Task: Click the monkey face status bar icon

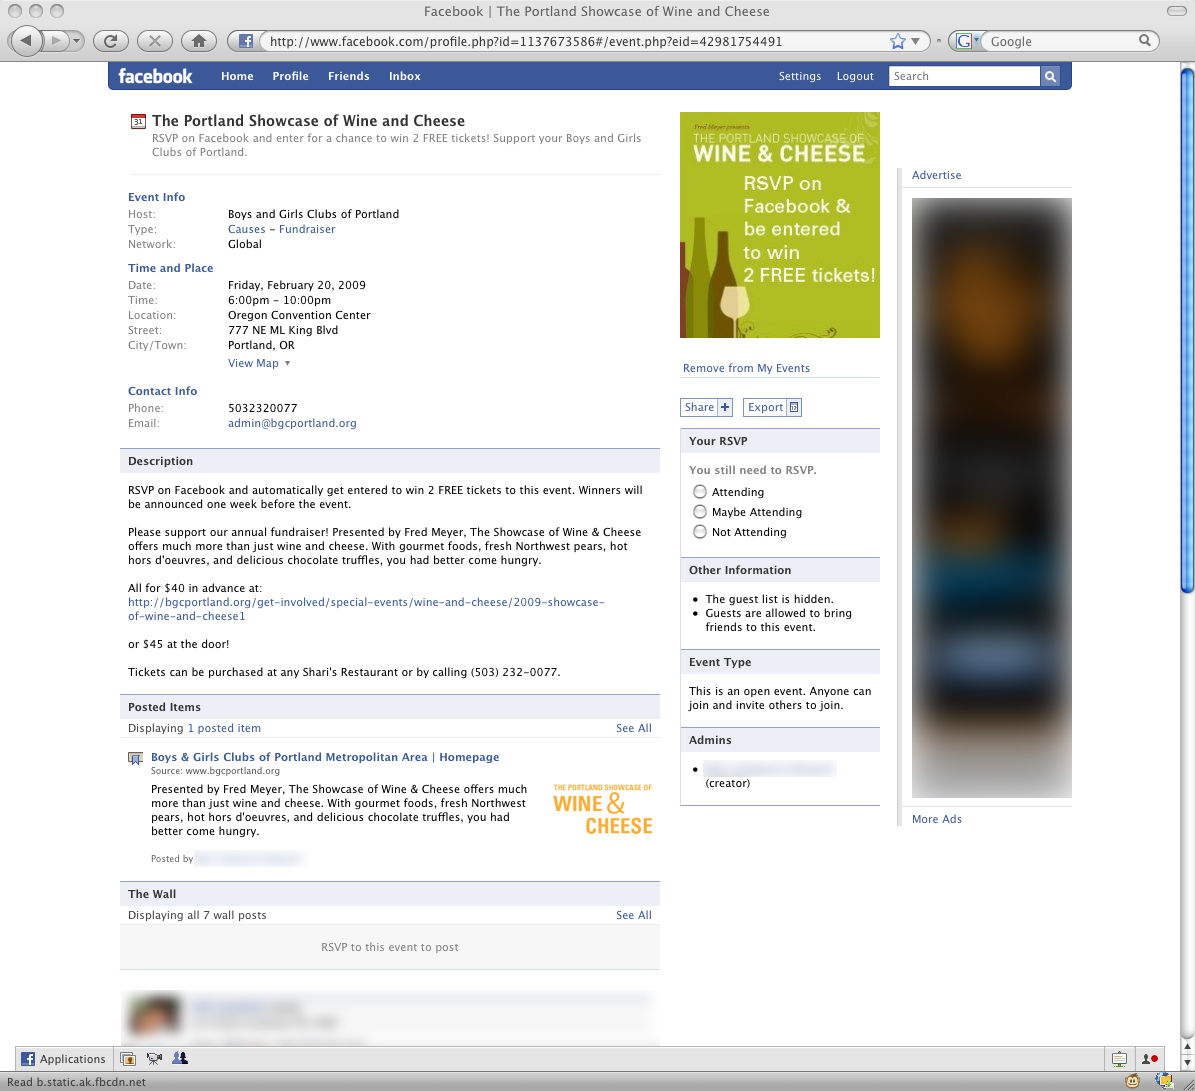Action: tap(1133, 1081)
